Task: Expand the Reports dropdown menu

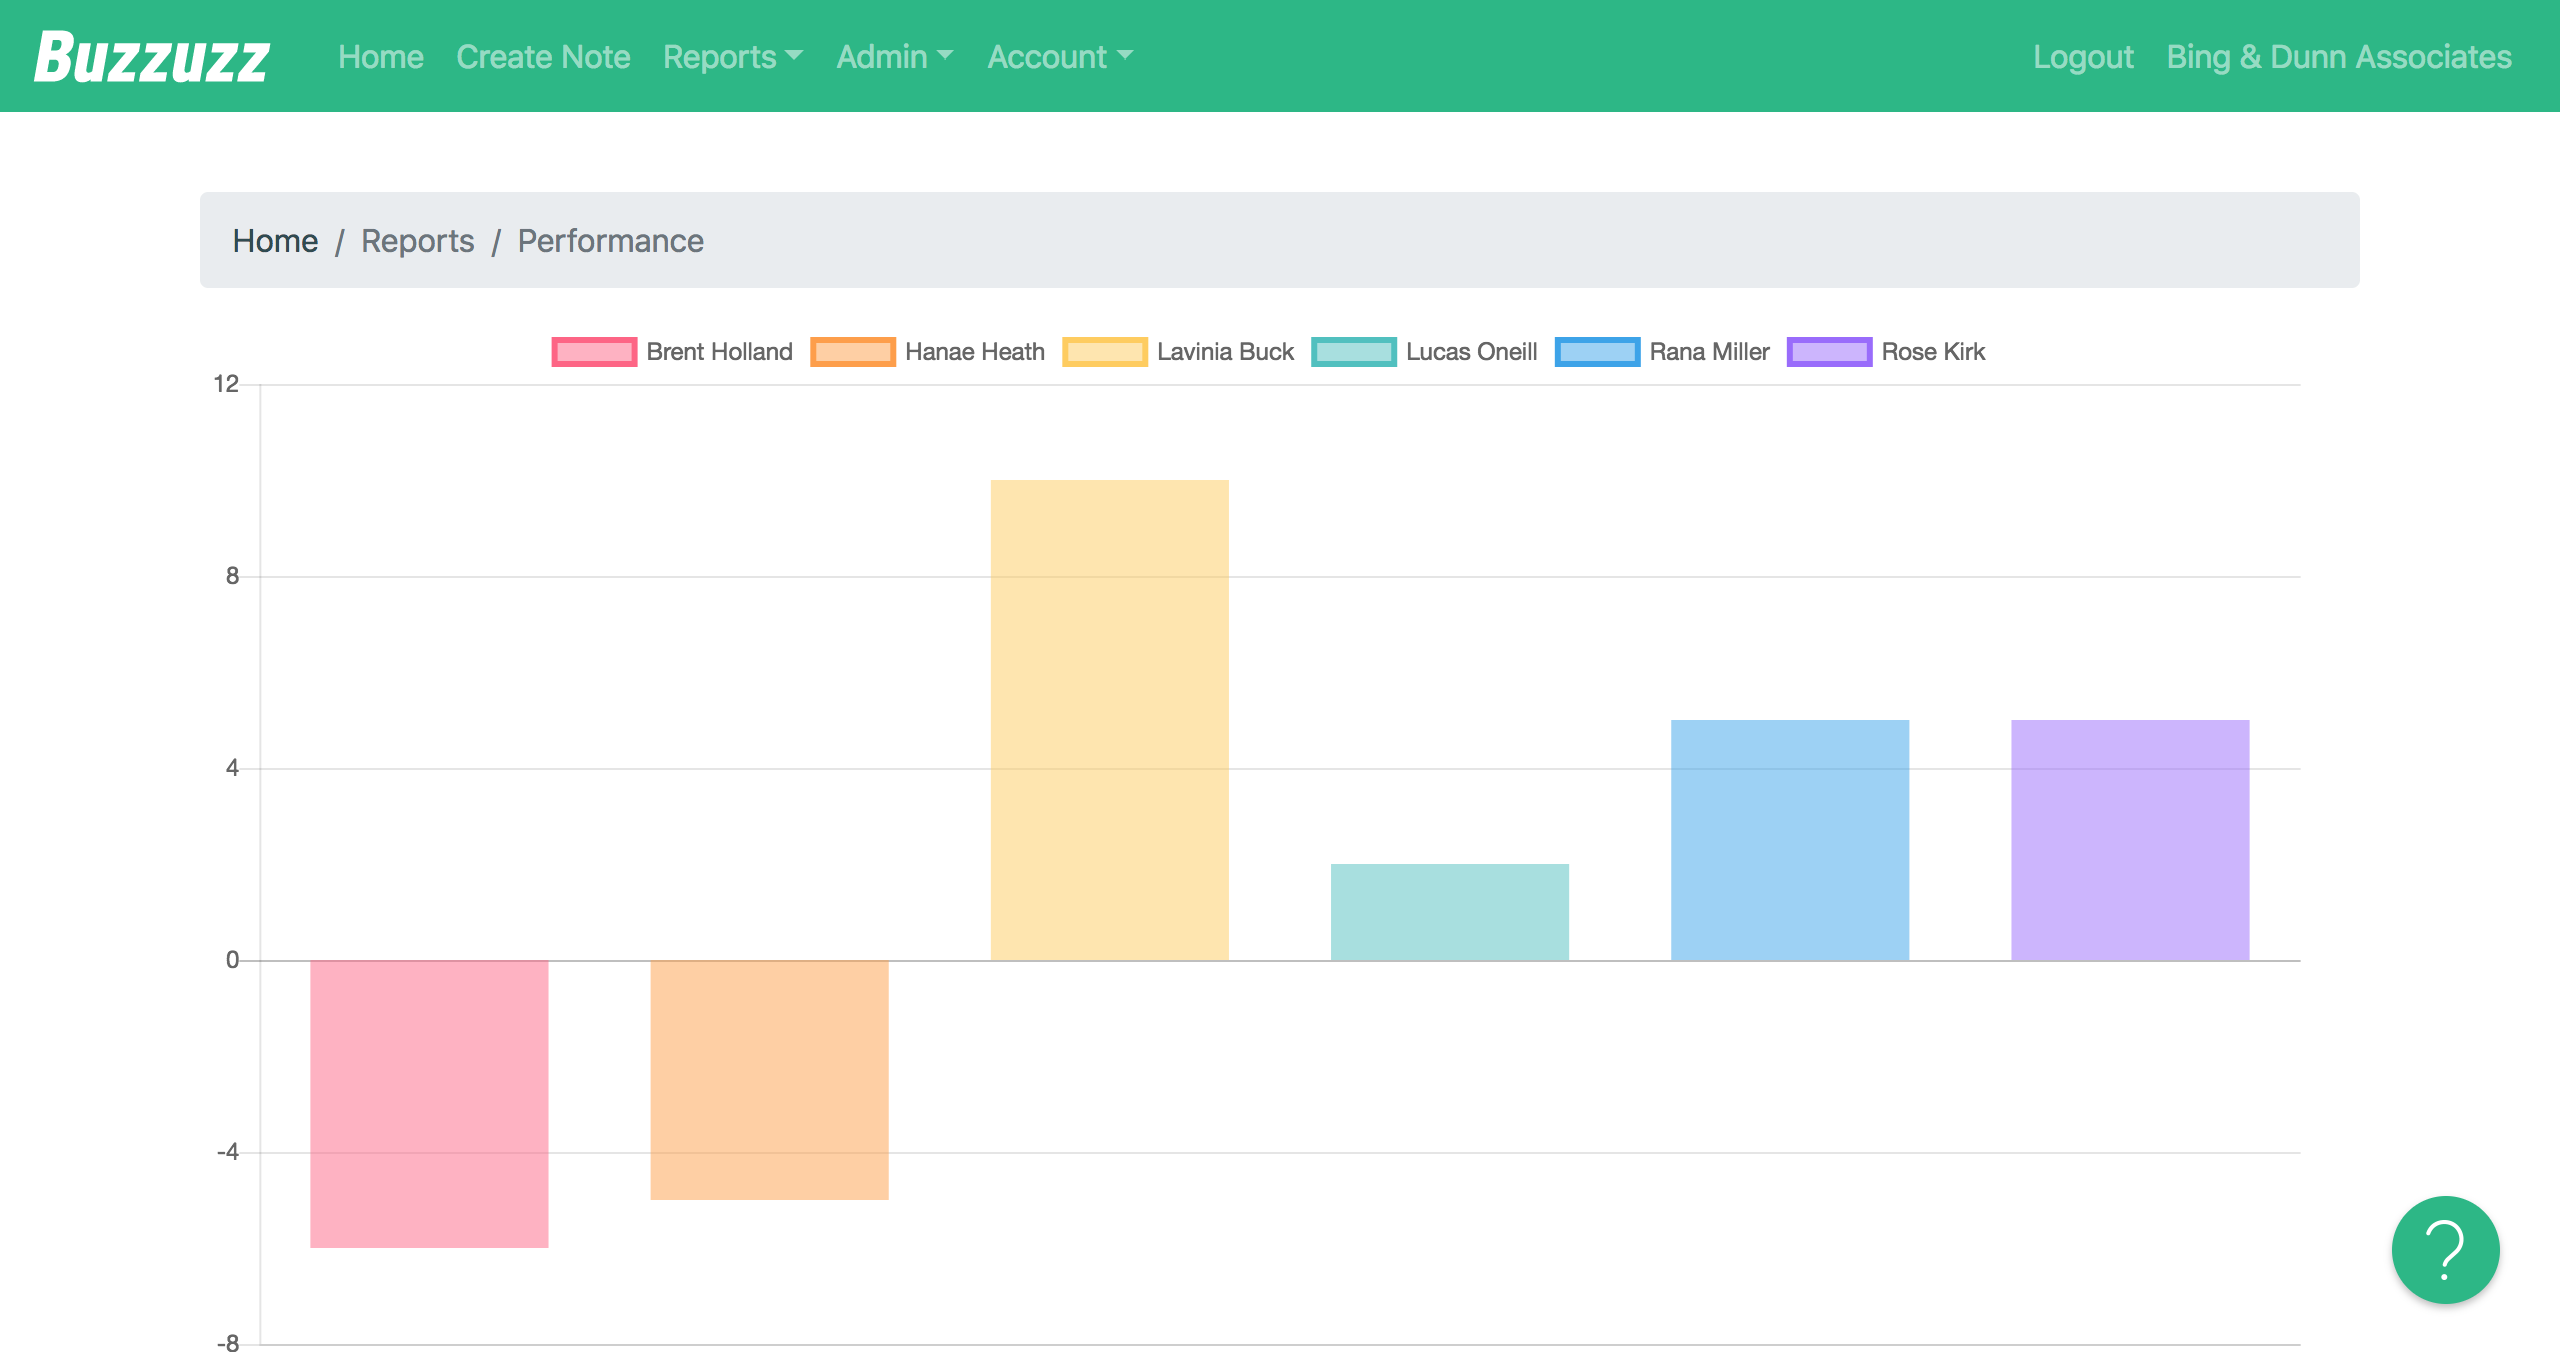Action: click(732, 57)
